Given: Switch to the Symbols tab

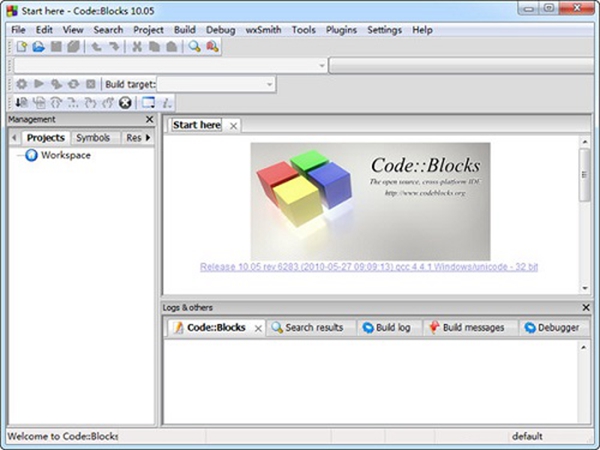Looking at the screenshot, I should (93, 137).
